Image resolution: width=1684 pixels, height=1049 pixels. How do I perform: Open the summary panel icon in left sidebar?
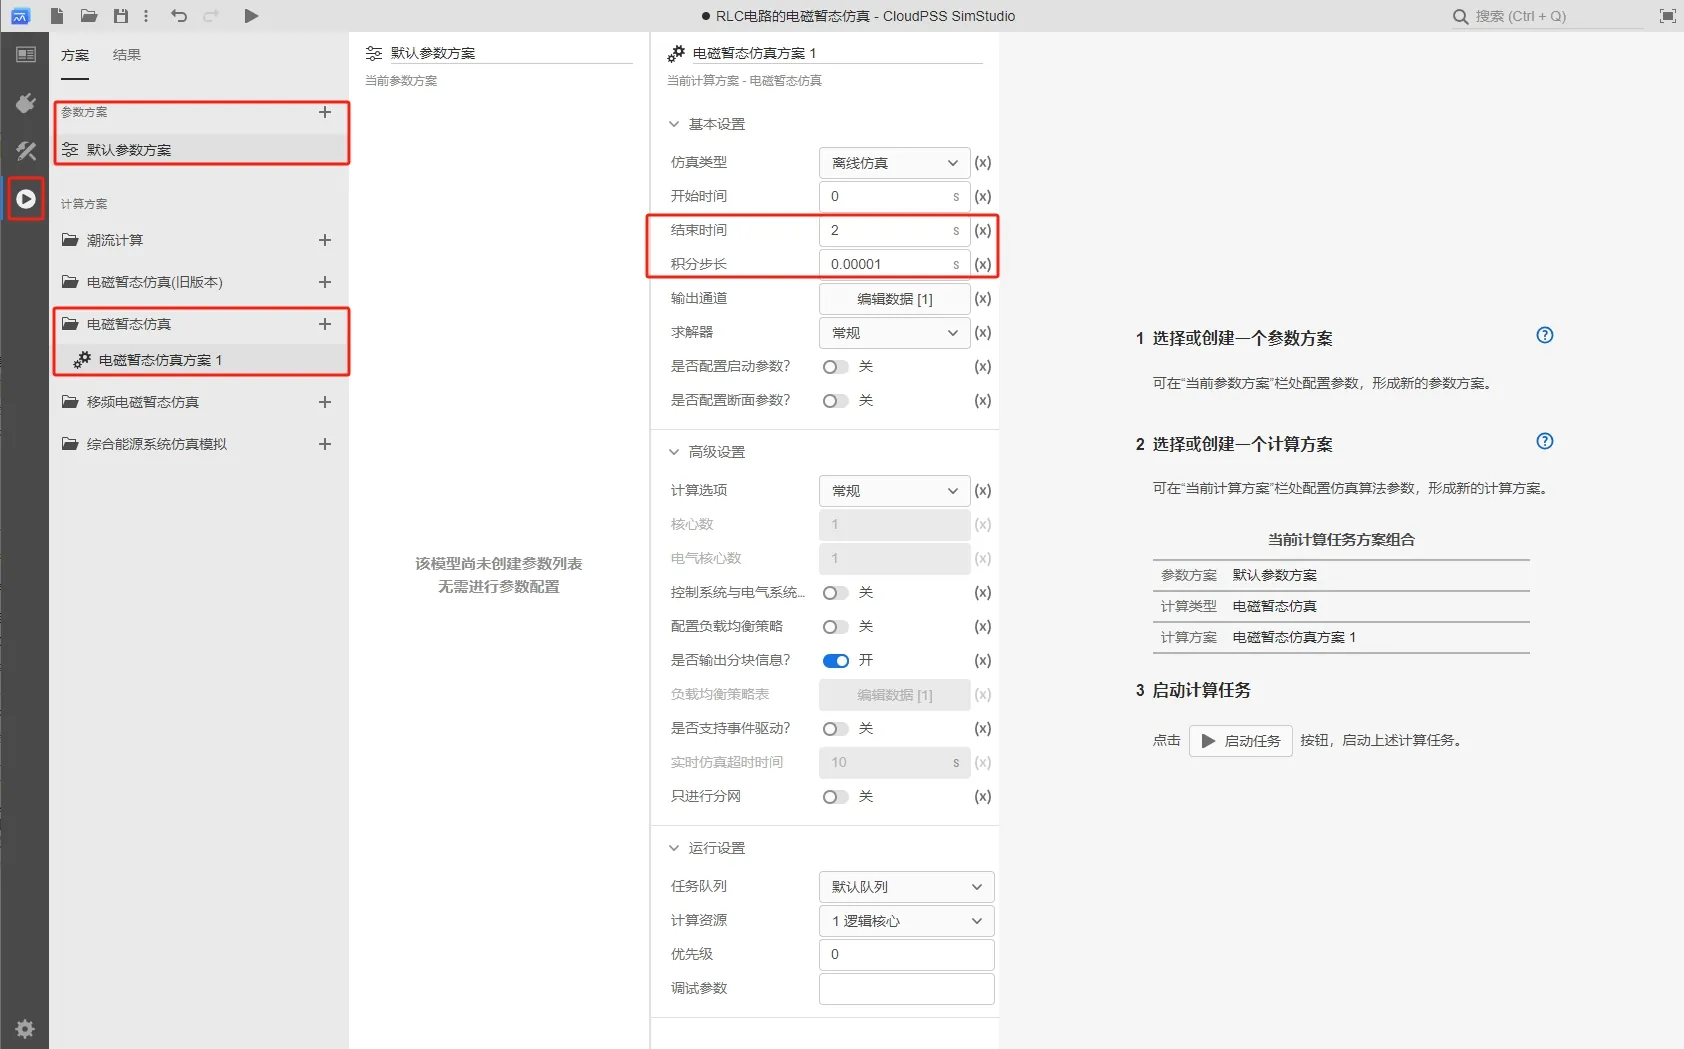pos(26,55)
